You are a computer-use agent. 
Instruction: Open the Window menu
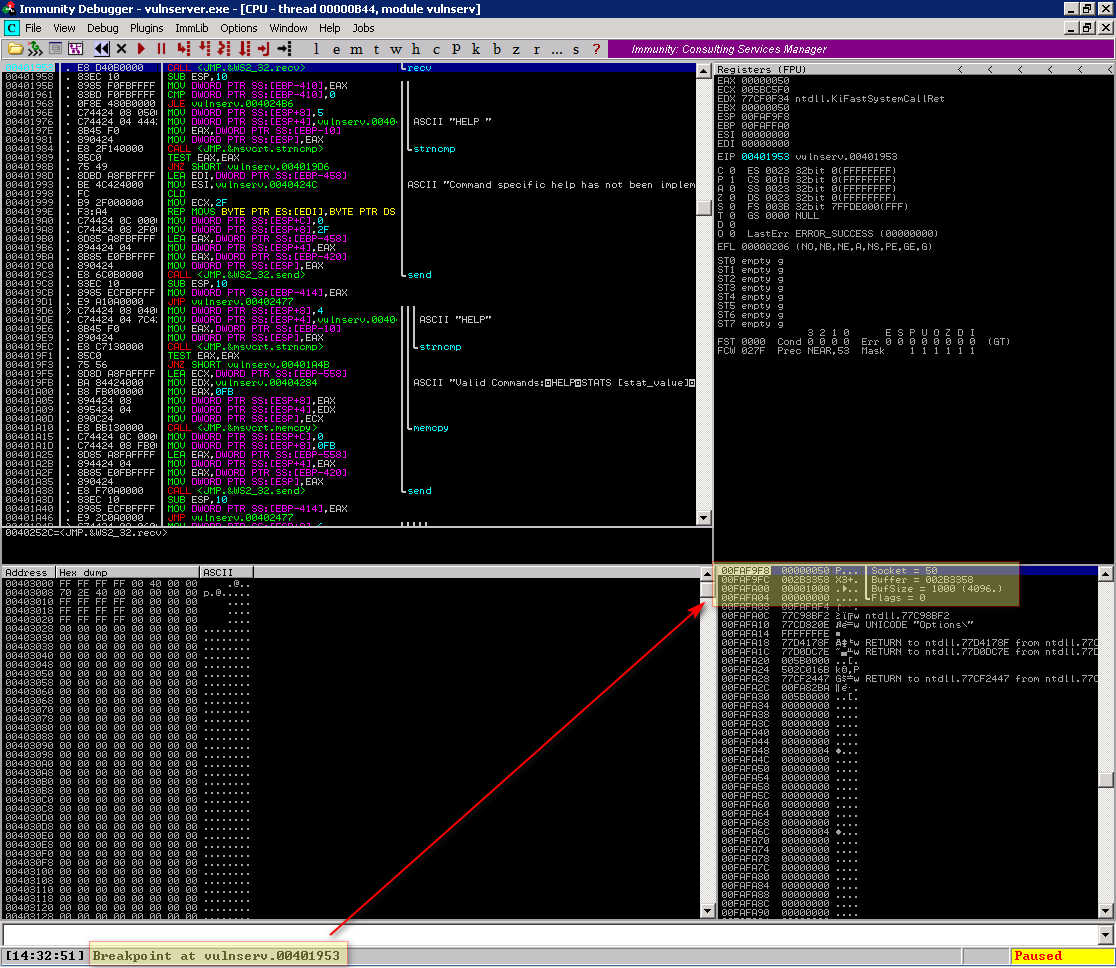tap(288, 28)
